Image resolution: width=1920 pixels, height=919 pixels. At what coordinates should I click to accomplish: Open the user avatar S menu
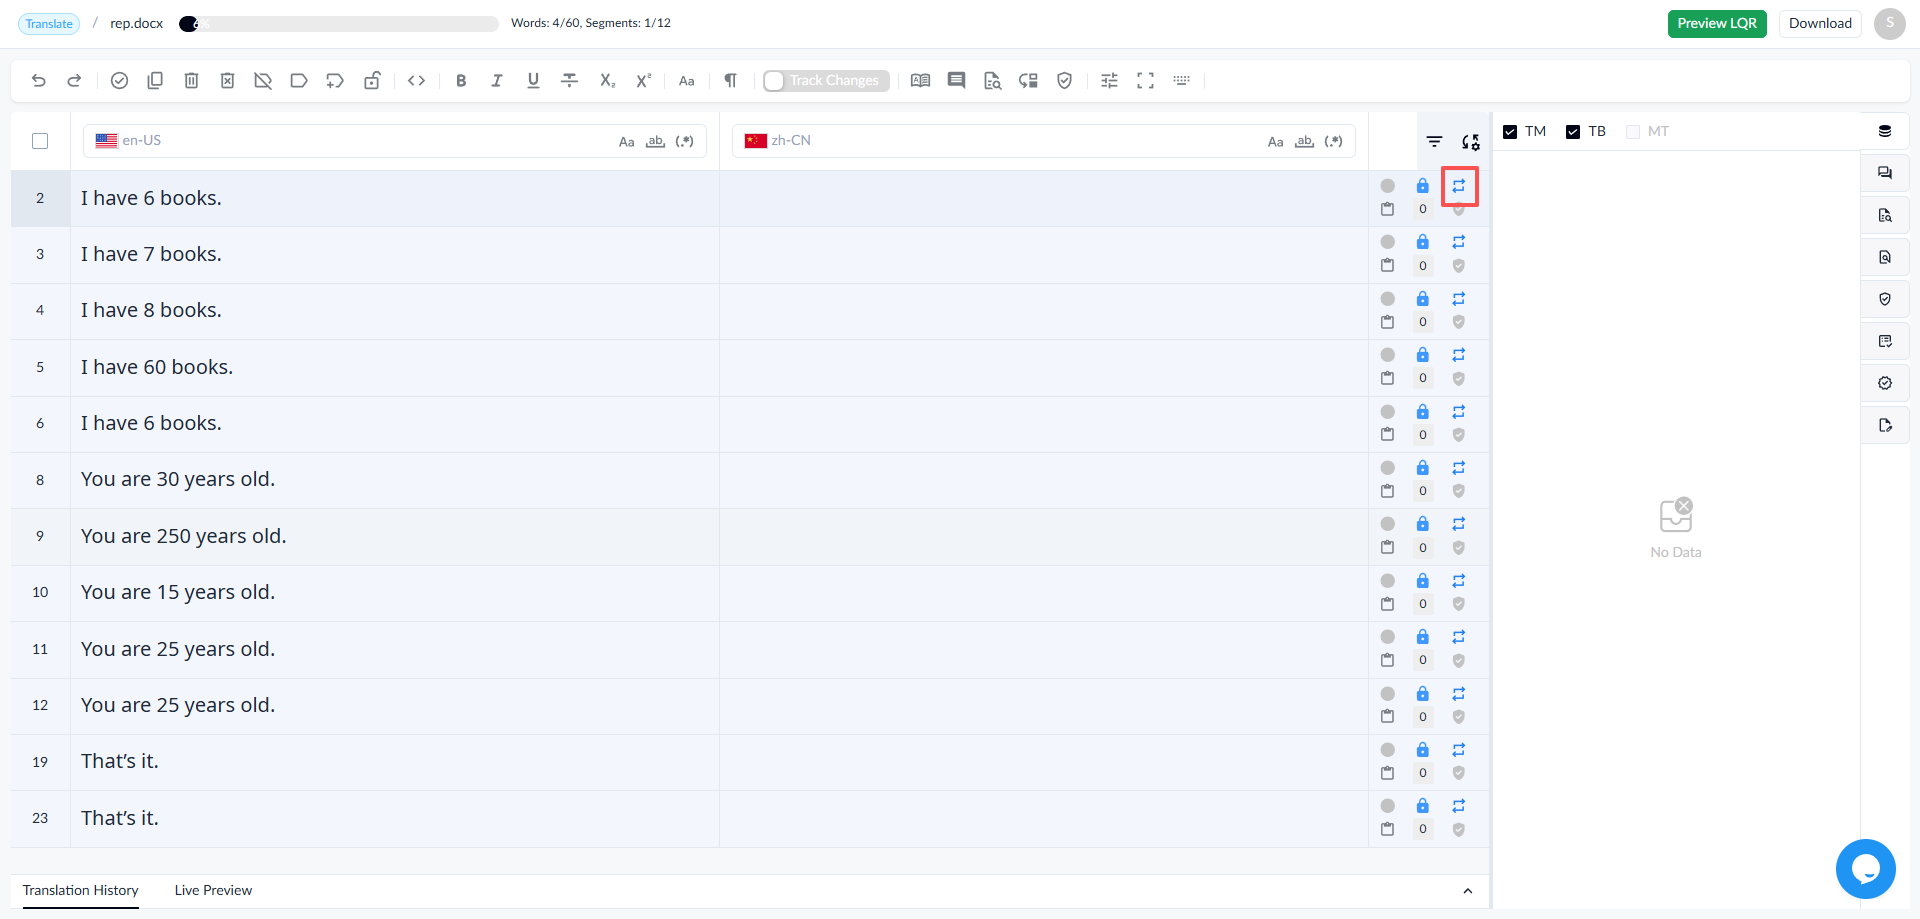[1890, 24]
